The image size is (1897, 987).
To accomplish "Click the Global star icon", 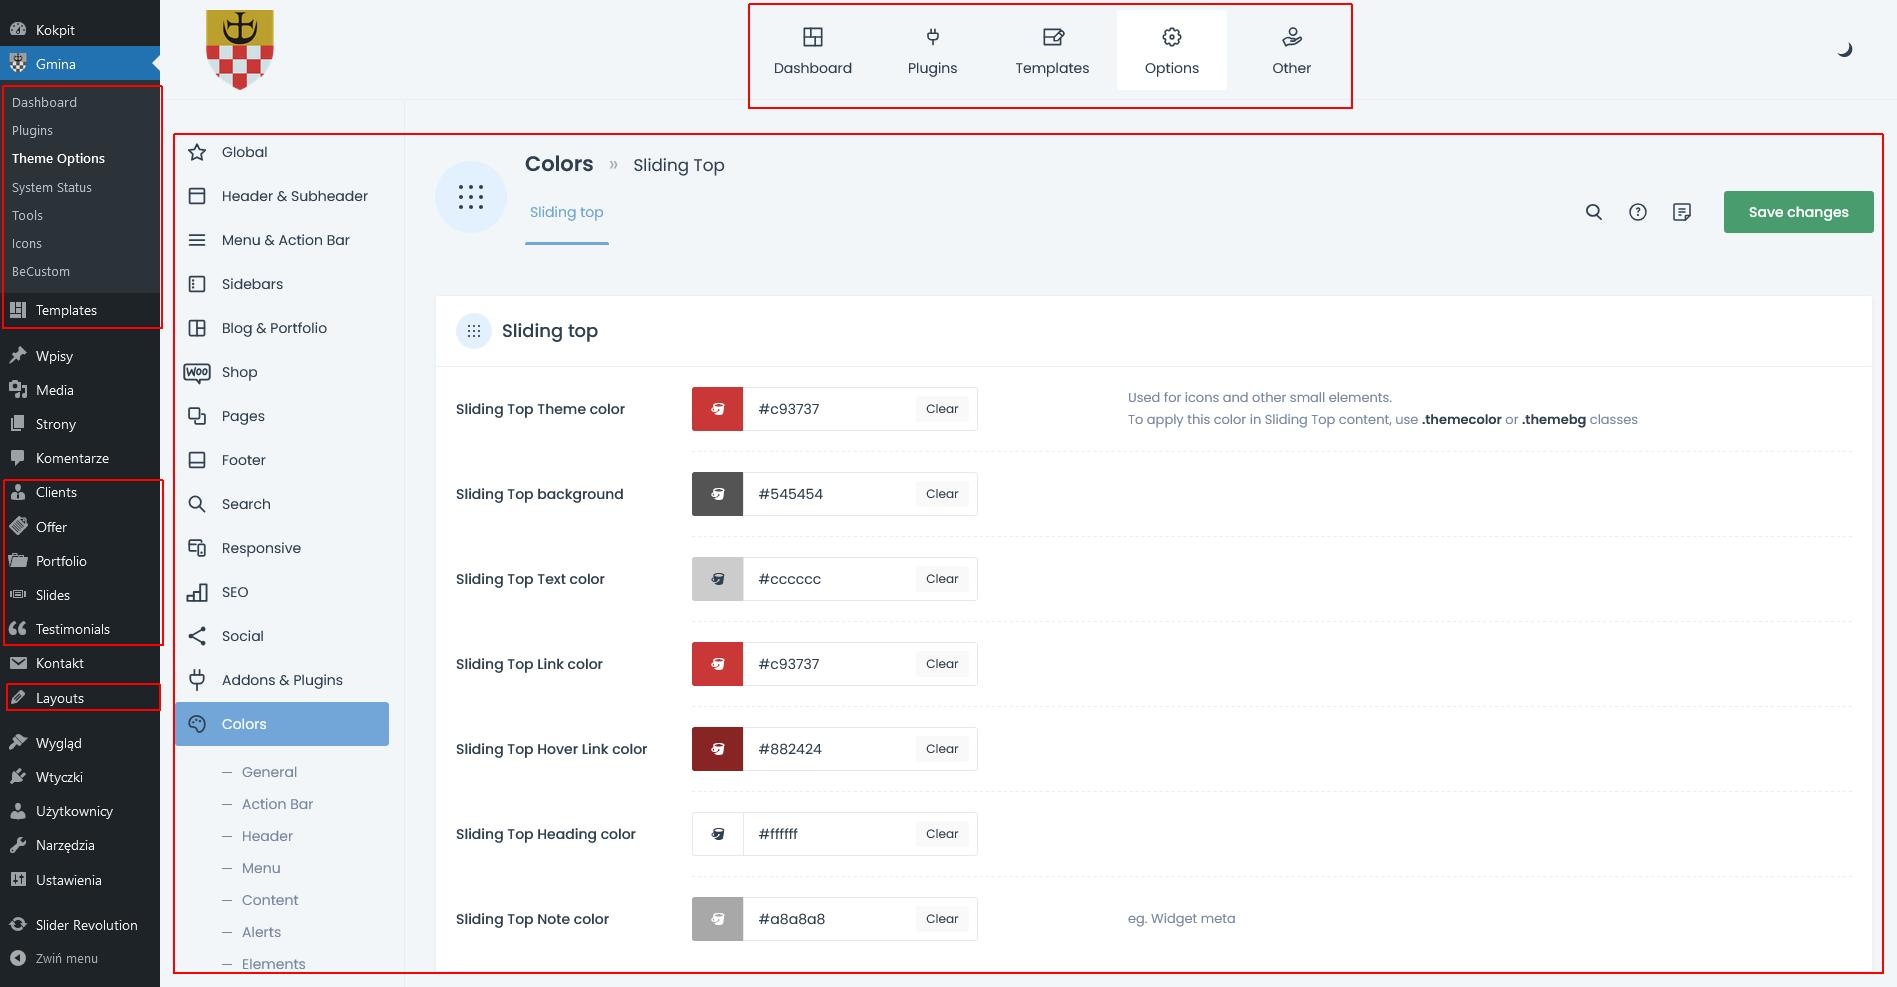I will [197, 152].
